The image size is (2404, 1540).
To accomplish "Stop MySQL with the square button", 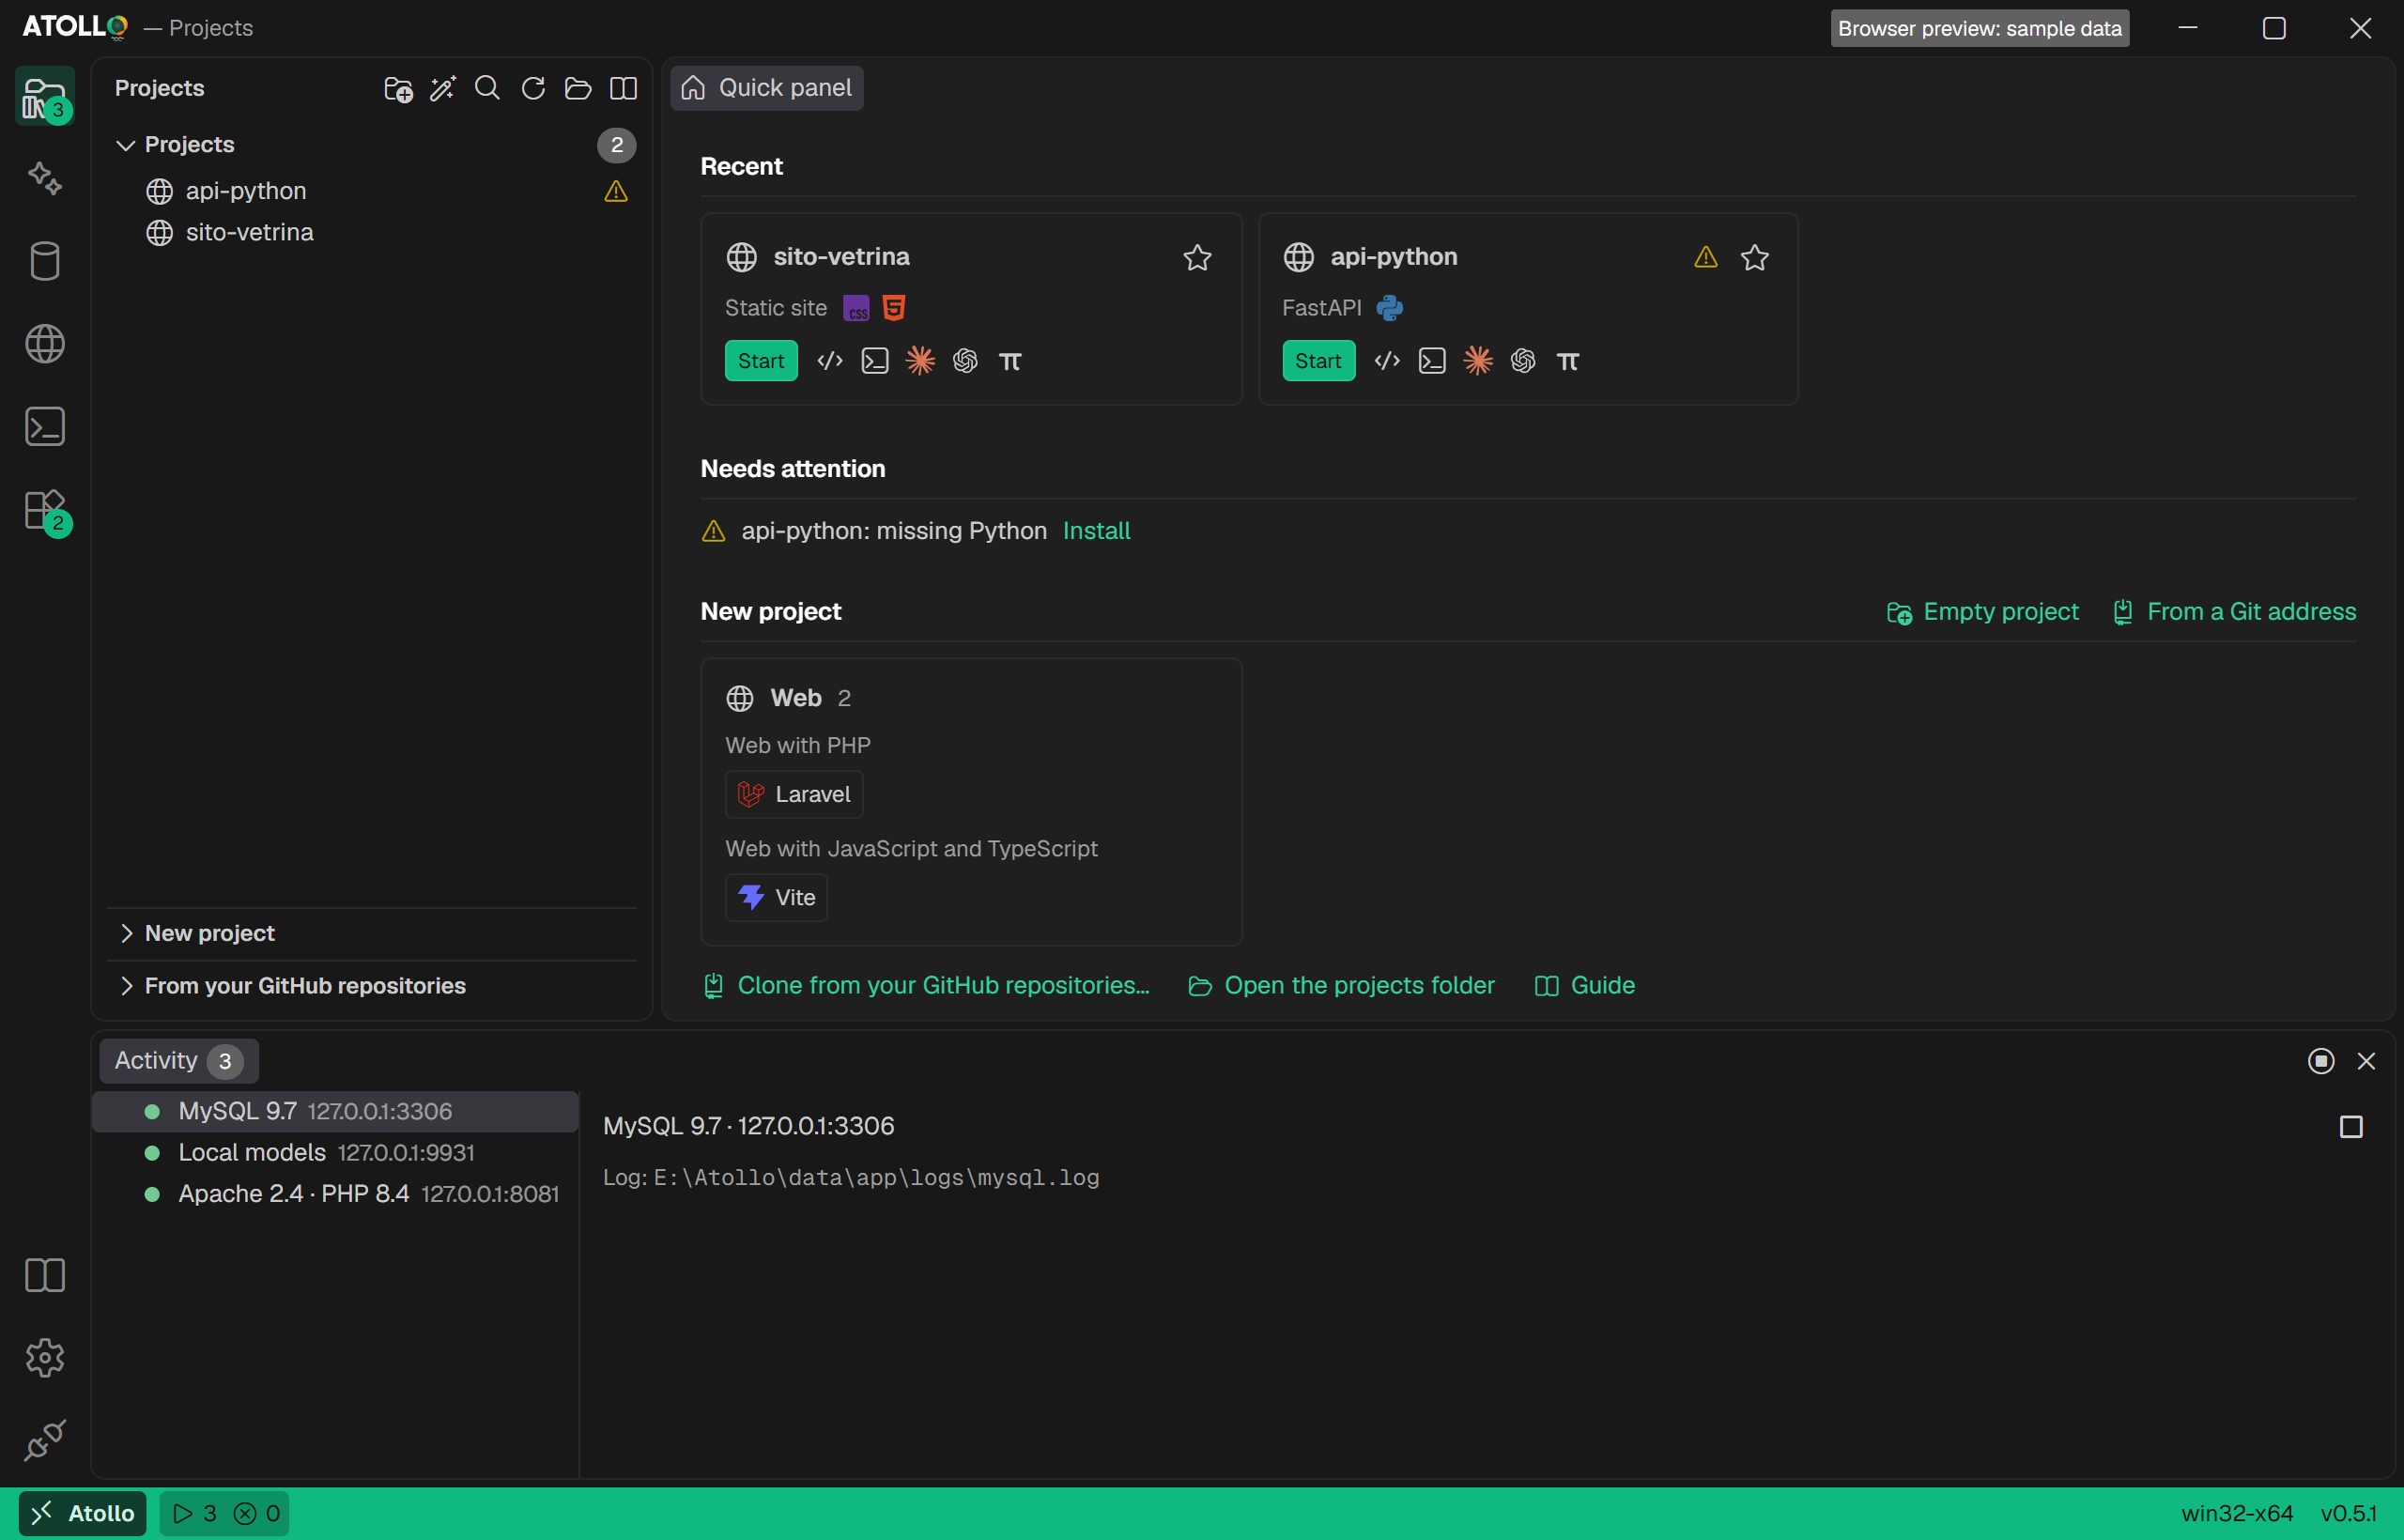I will 2351,1127.
